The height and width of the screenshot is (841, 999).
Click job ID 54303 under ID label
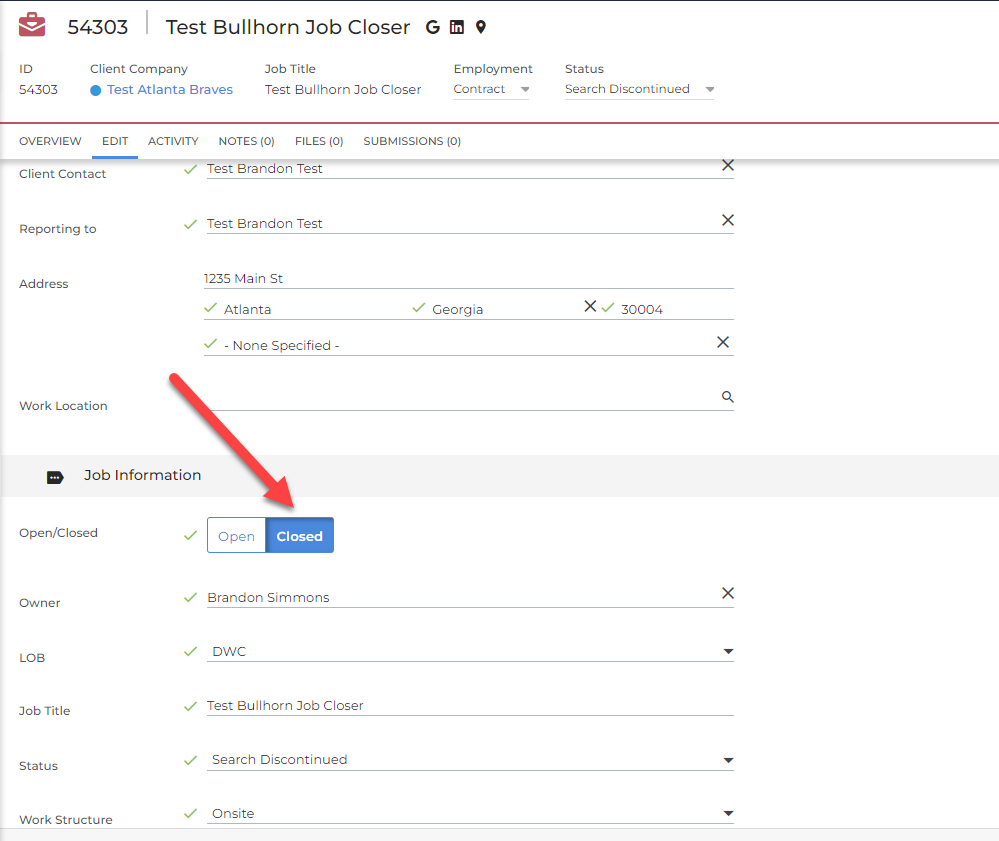coord(38,89)
